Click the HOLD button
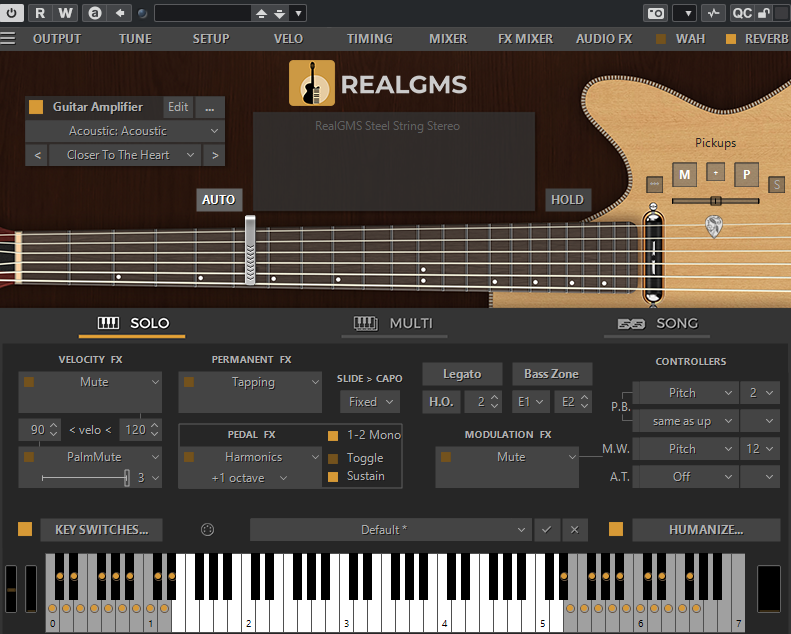Image resolution: width=791 pixels, height=634 pixels. click(x=568, y=200)
